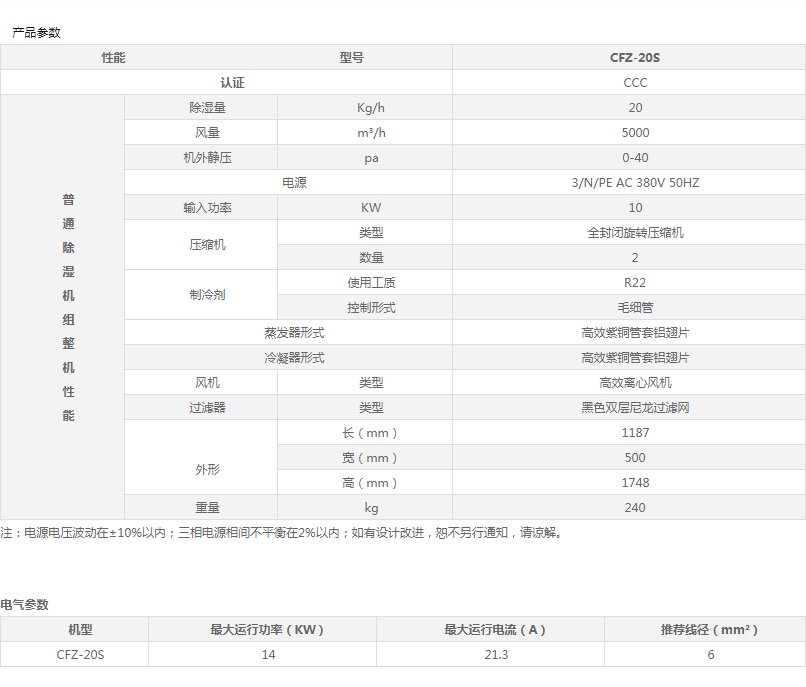Select the 21.3 max current value
Image resolution: width=806 pixels, height=687 pixels.
tap(495, 655)
